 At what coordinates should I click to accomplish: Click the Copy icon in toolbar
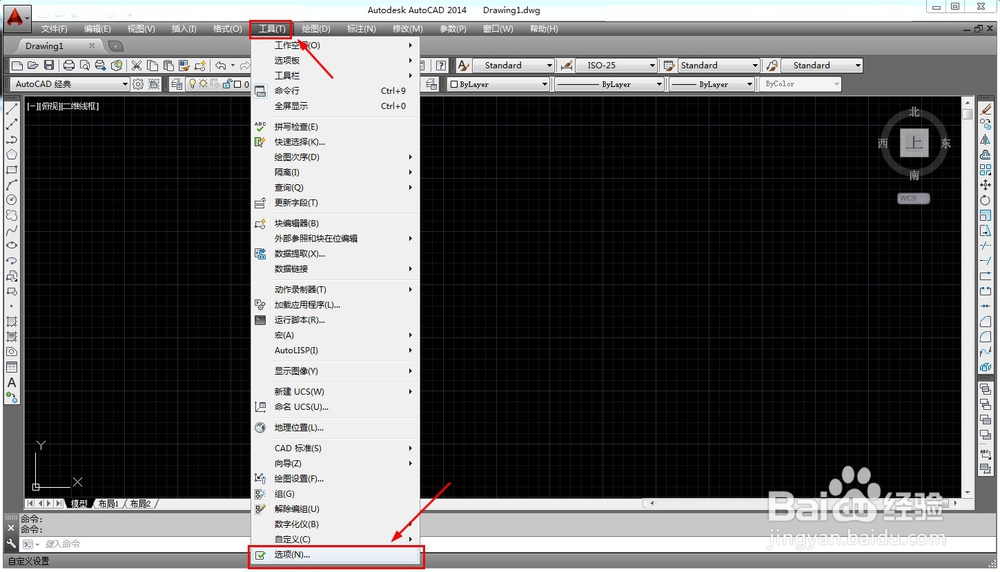152,65
